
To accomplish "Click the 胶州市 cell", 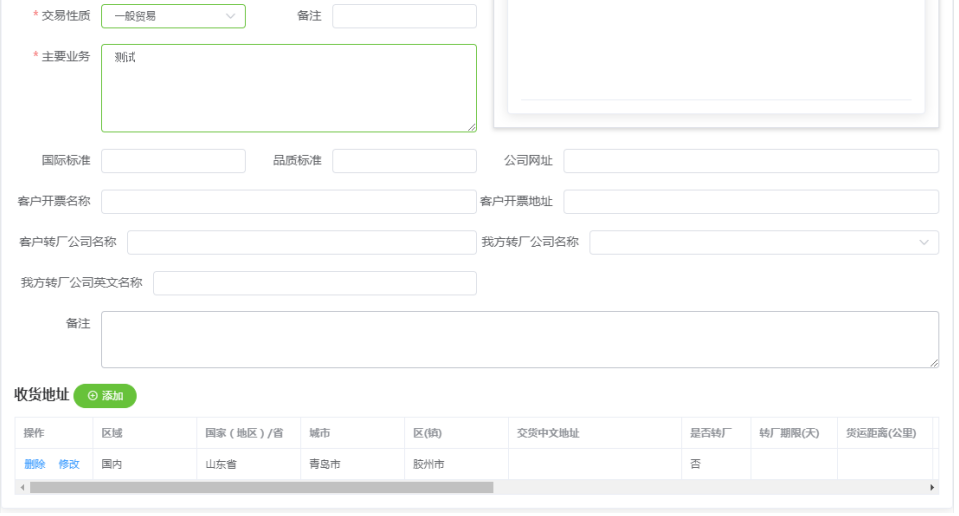I will pyautogui.click(x=457, y=464).
